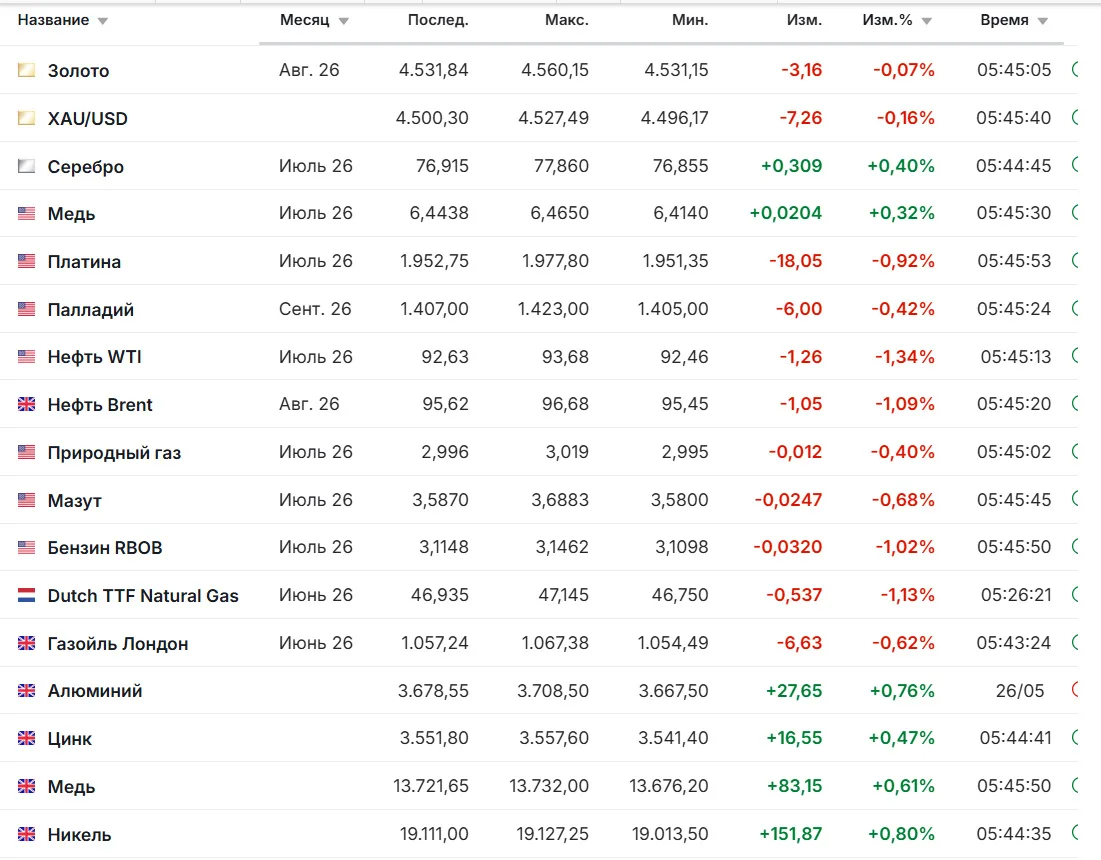Viewport: 1101px width, 860px height.
Task: Open the Нефть WTI commodity link
Action: [x=95, y=357]
